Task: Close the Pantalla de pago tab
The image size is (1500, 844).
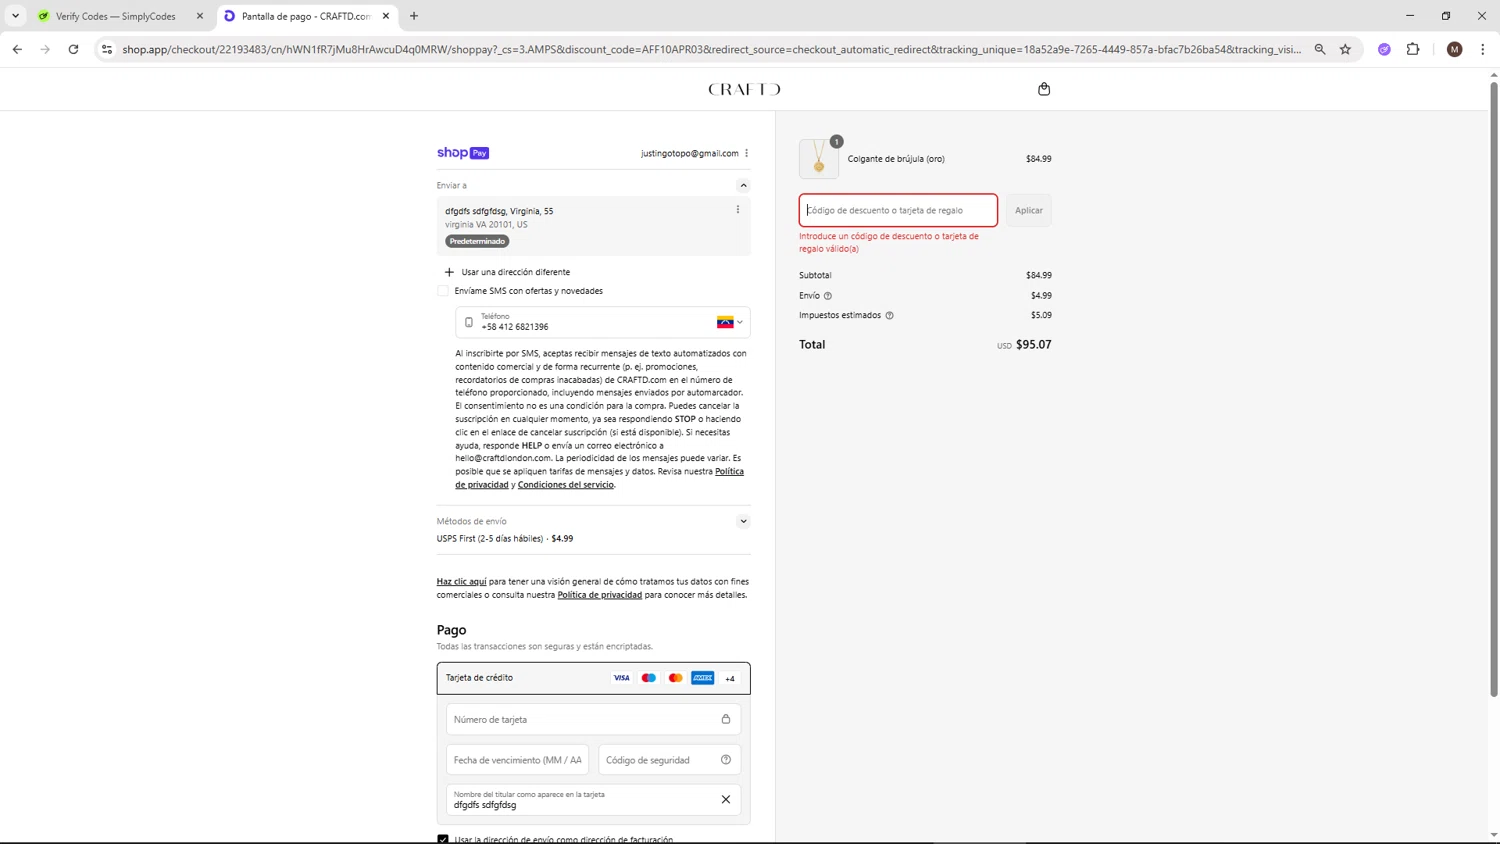Action: coord(385,16)
